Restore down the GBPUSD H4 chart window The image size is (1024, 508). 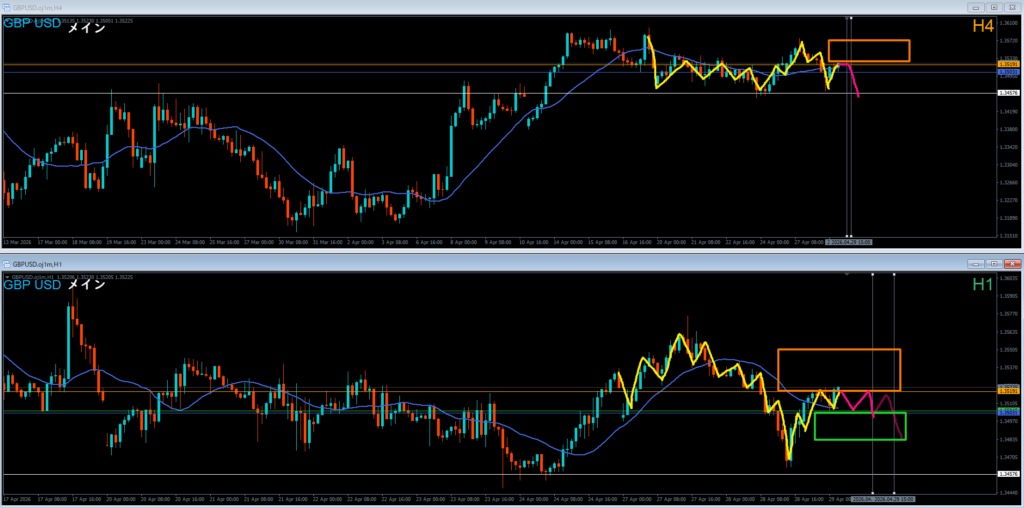click(994, 7)
